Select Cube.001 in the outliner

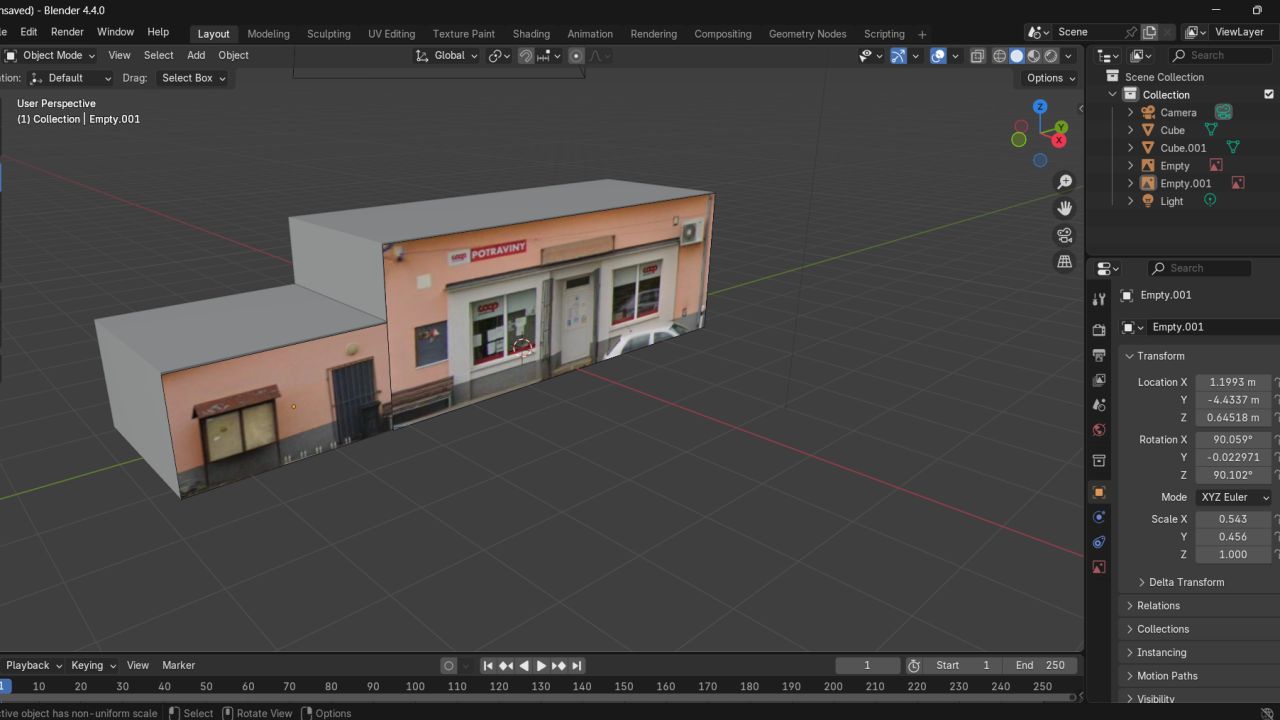coord(1183,148)
